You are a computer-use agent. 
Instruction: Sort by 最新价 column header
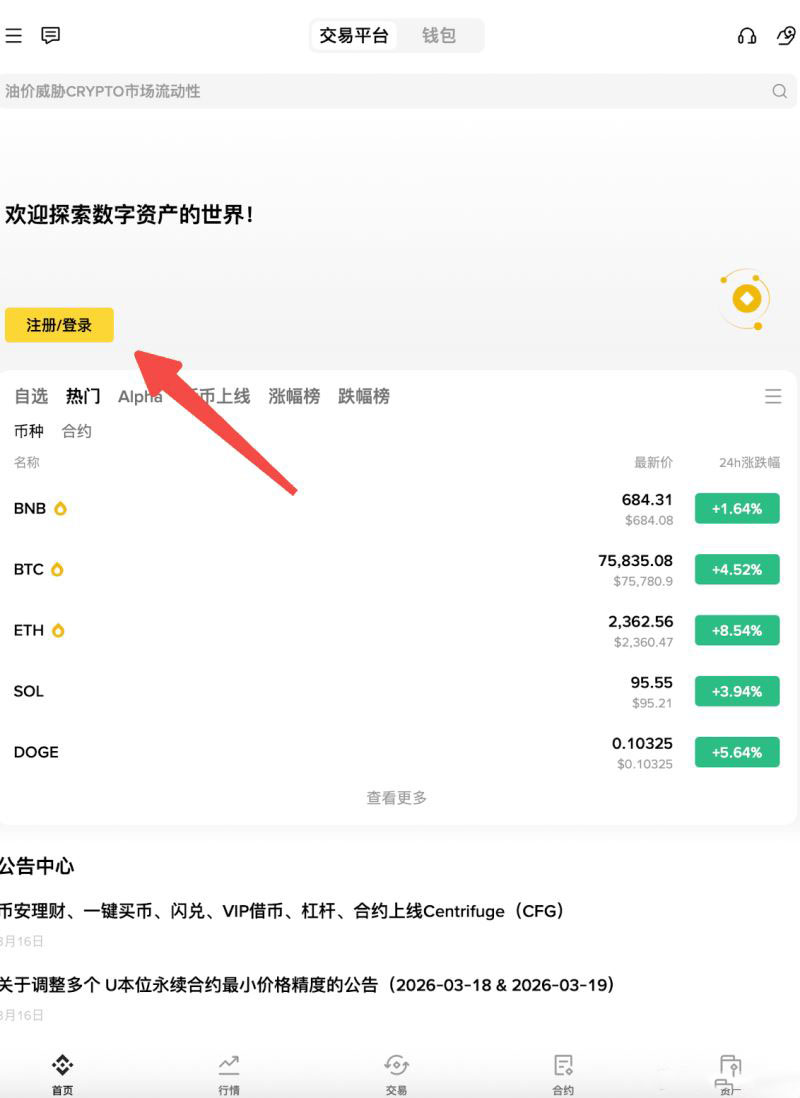coord(653,463)
